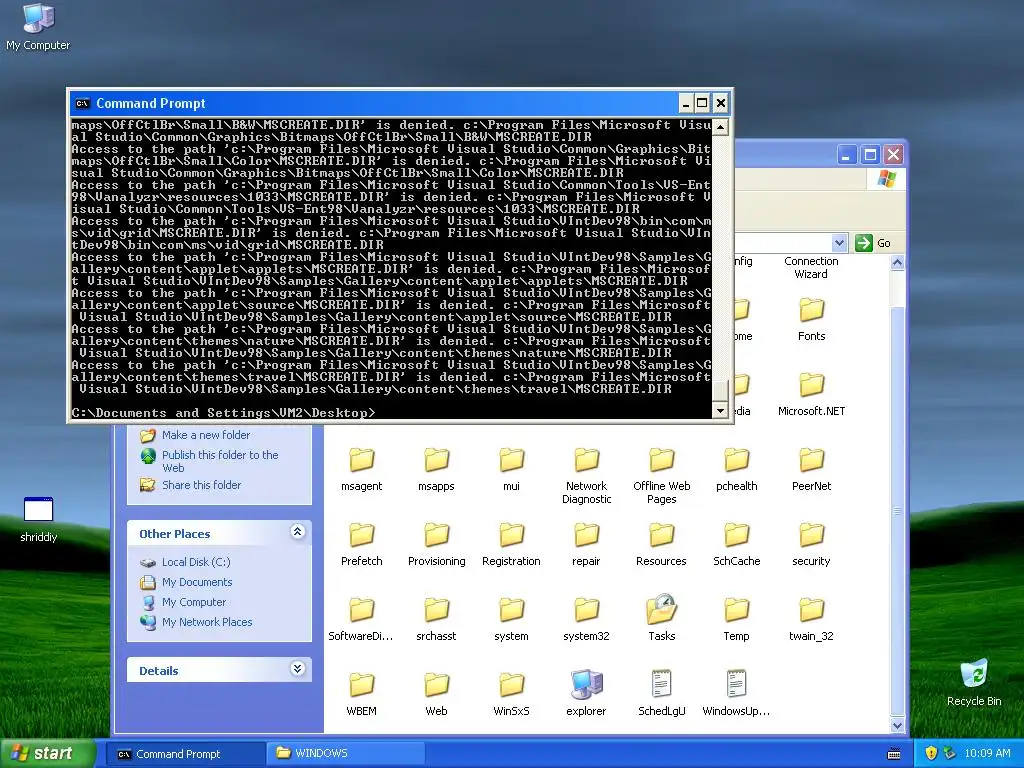
Task: Select the Provisioning folder
Action: click(436, 545)
